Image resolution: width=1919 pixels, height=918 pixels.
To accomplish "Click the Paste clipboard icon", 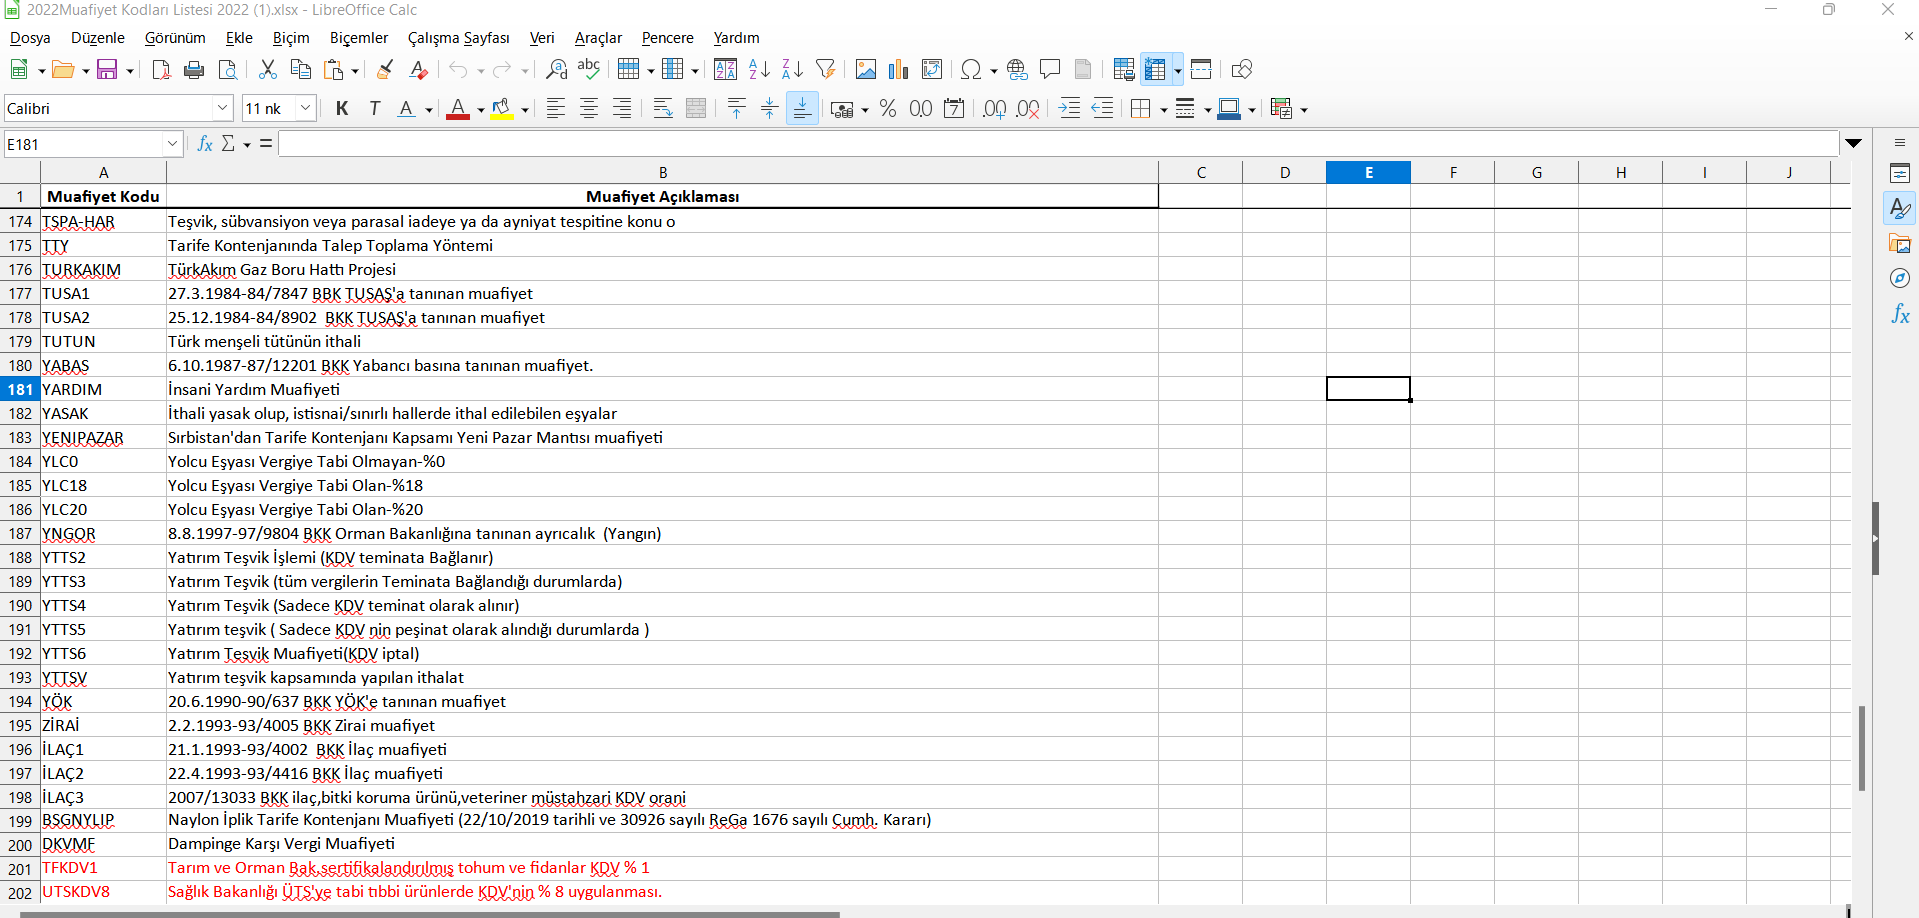I will click(334, 69).
